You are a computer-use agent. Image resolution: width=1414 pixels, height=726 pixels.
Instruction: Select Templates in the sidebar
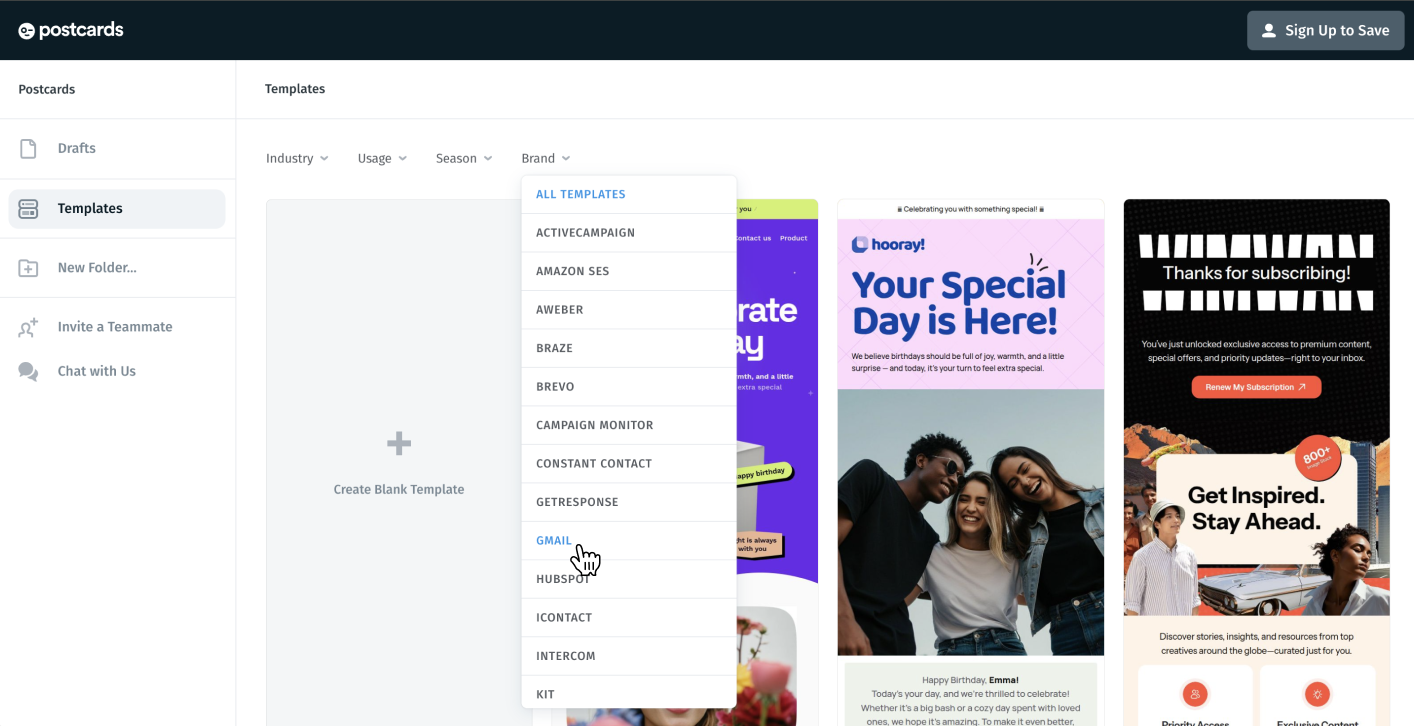coord(117,209)
